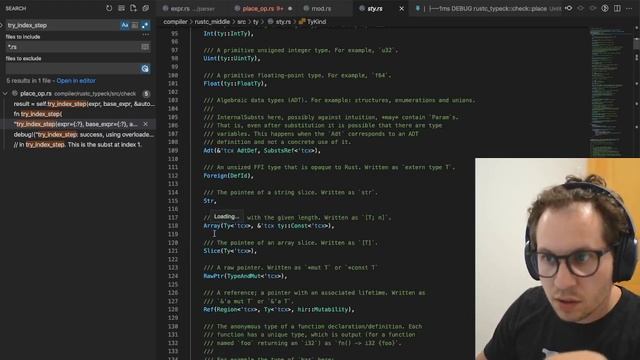
Task: Collapse the place_op.rs results group
Action: tap(5, 93)
